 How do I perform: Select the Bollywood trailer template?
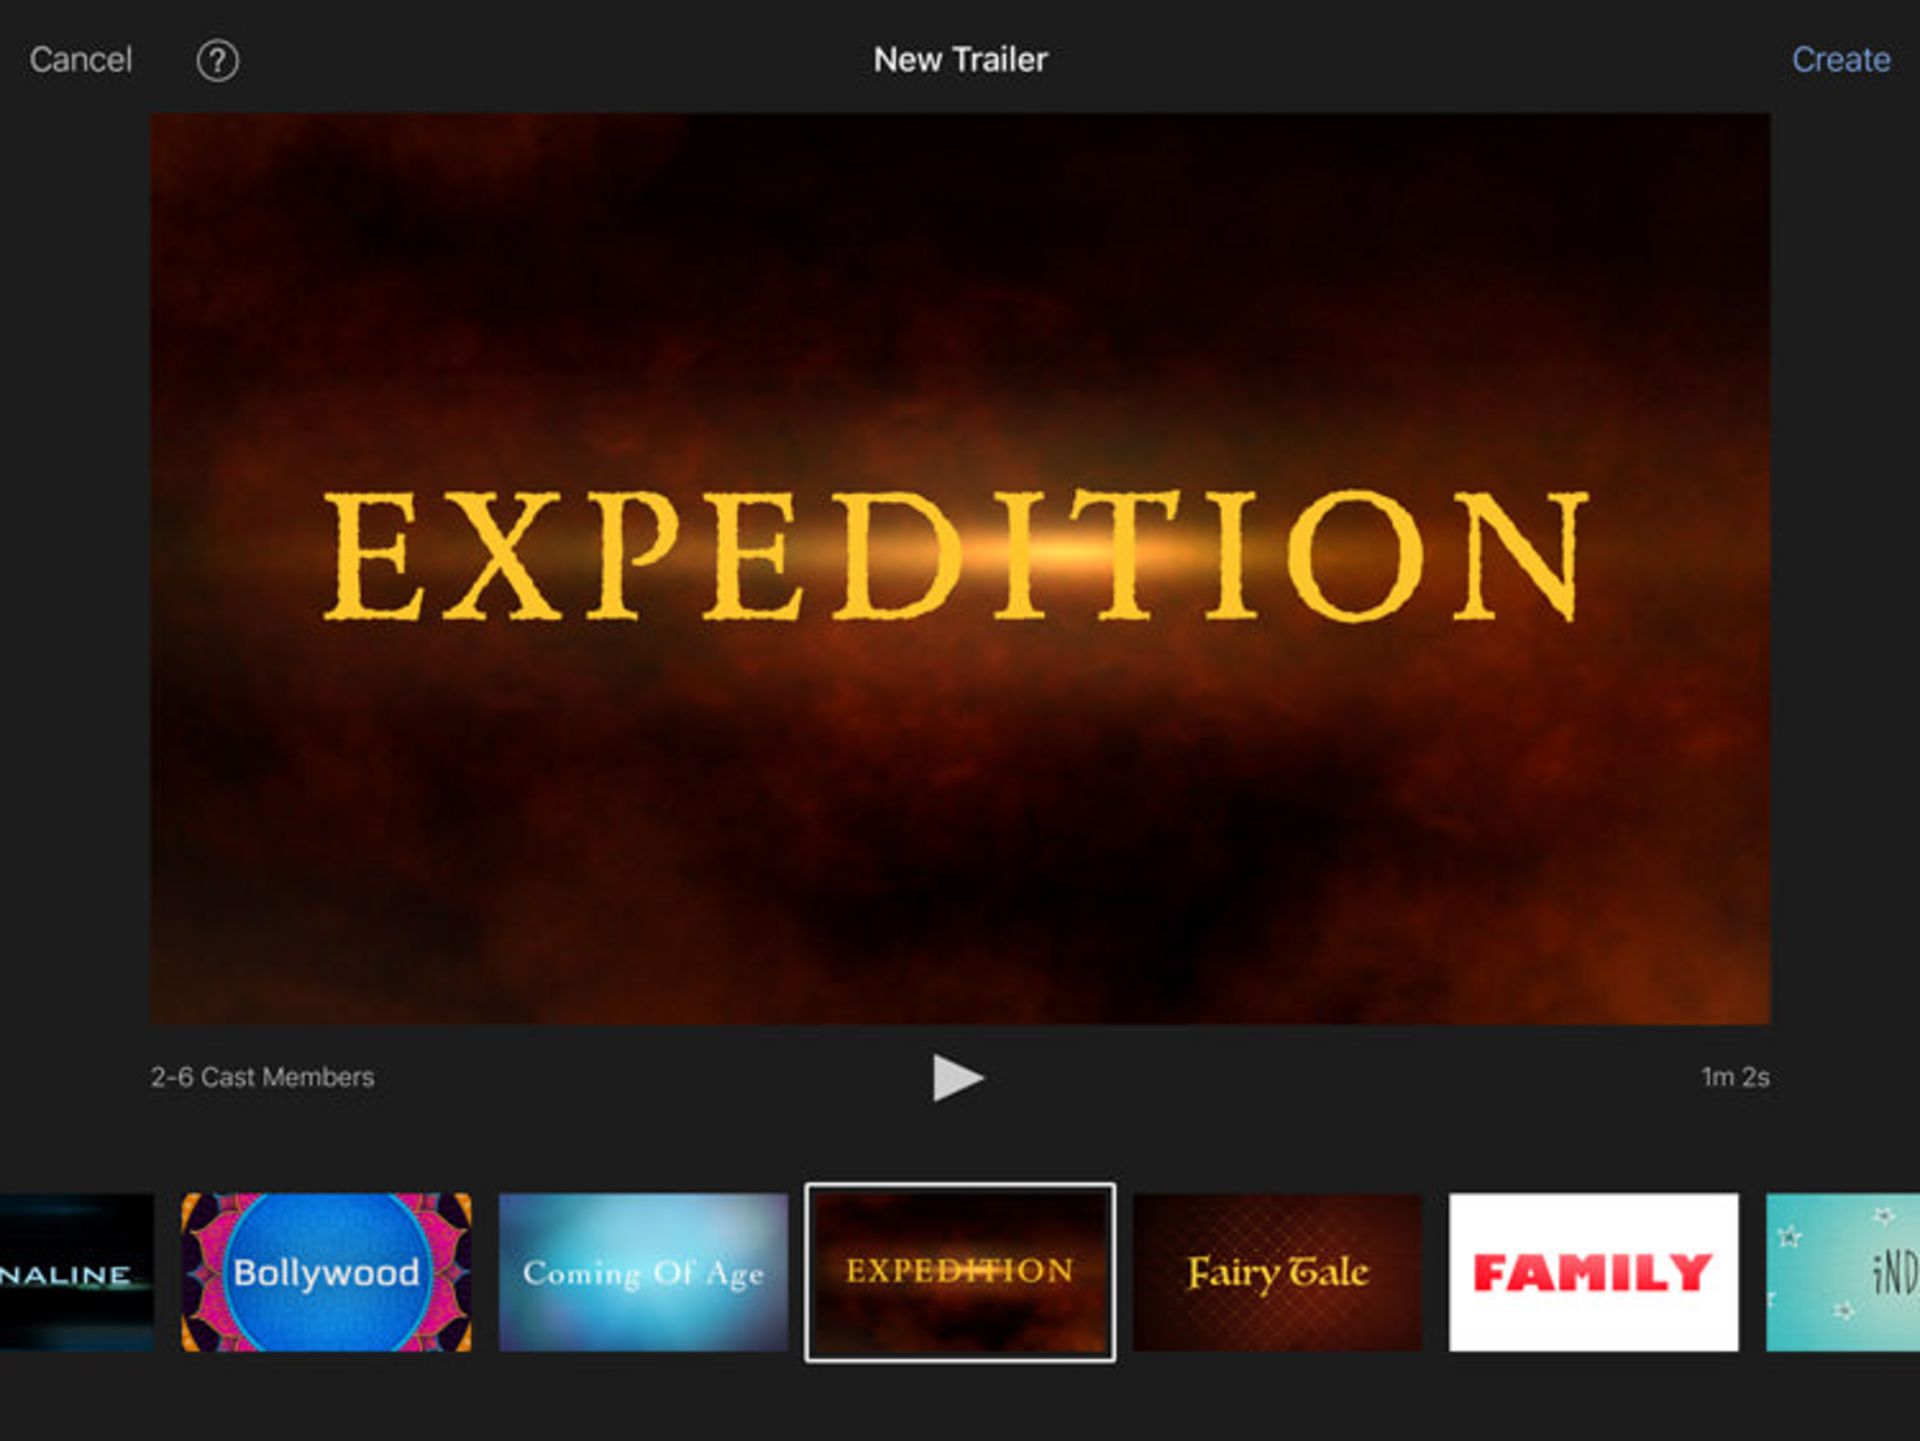[325, 1272]
